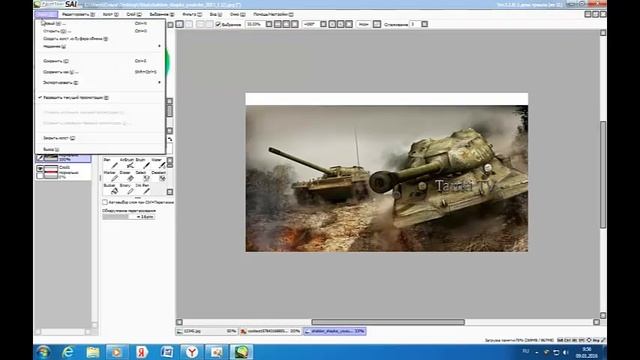Click the volume icon in system tray
640x360 pixels.
click(x=565, y=352)
